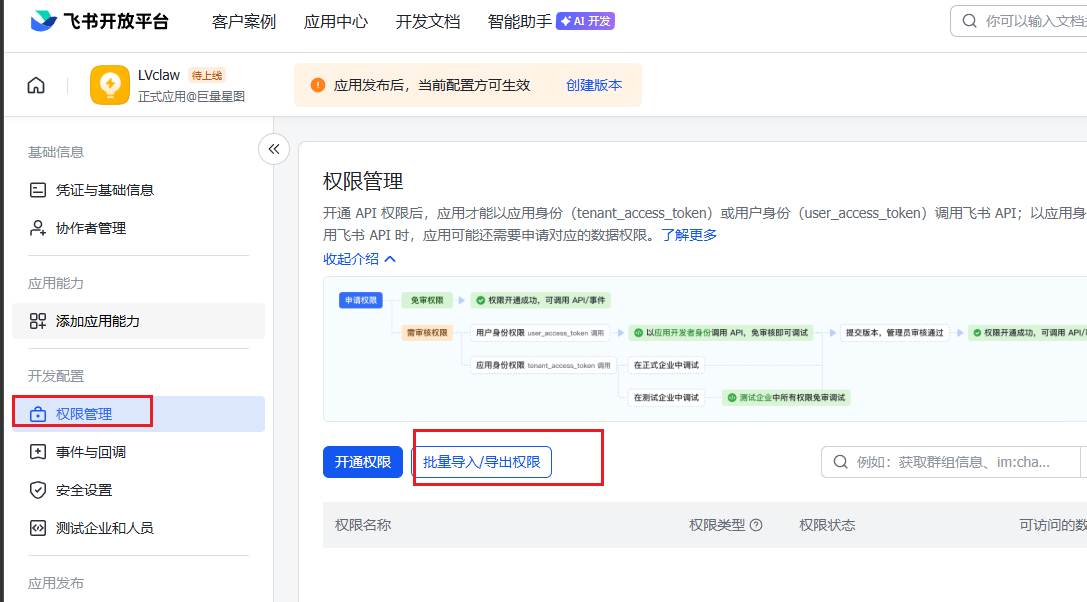Click the blue 开通权限 button
This screenshot has width=1087, height=602.
[362, 462]
